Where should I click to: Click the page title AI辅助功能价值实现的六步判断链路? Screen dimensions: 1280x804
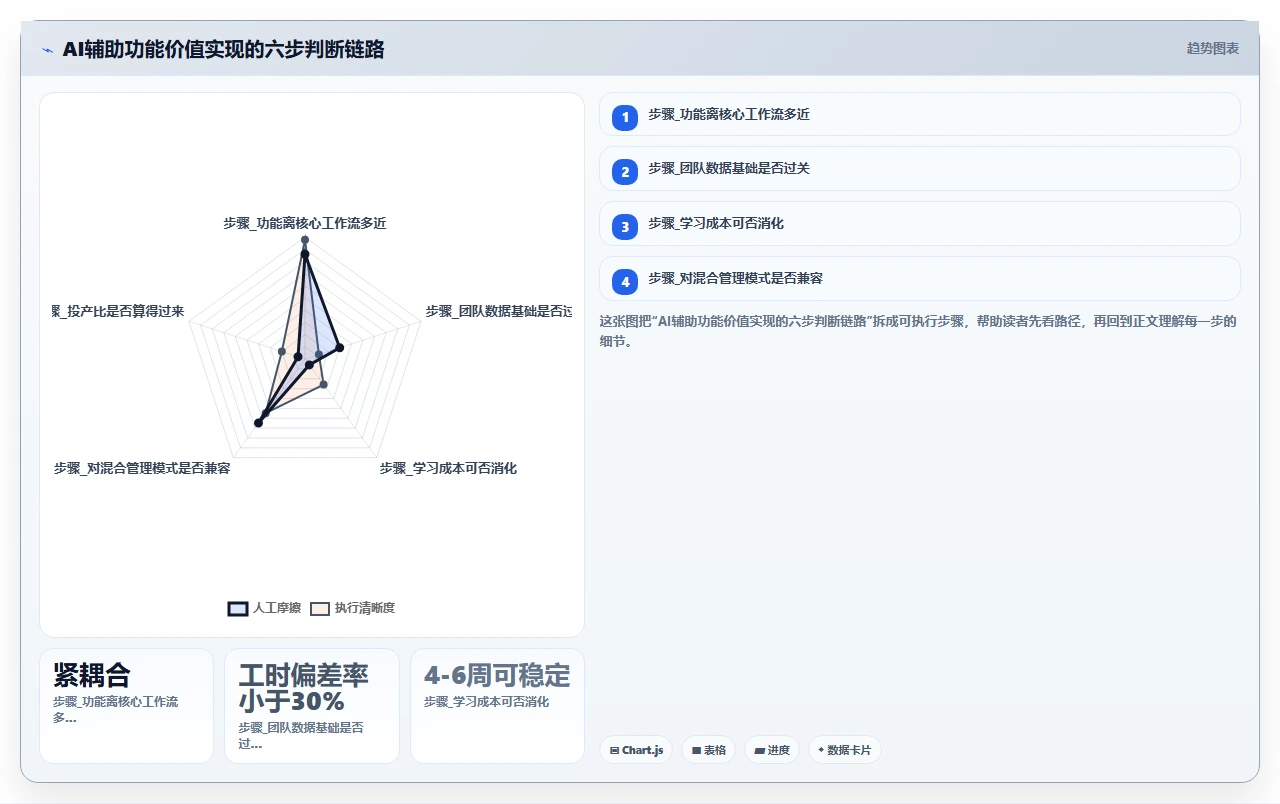(223, 49)
